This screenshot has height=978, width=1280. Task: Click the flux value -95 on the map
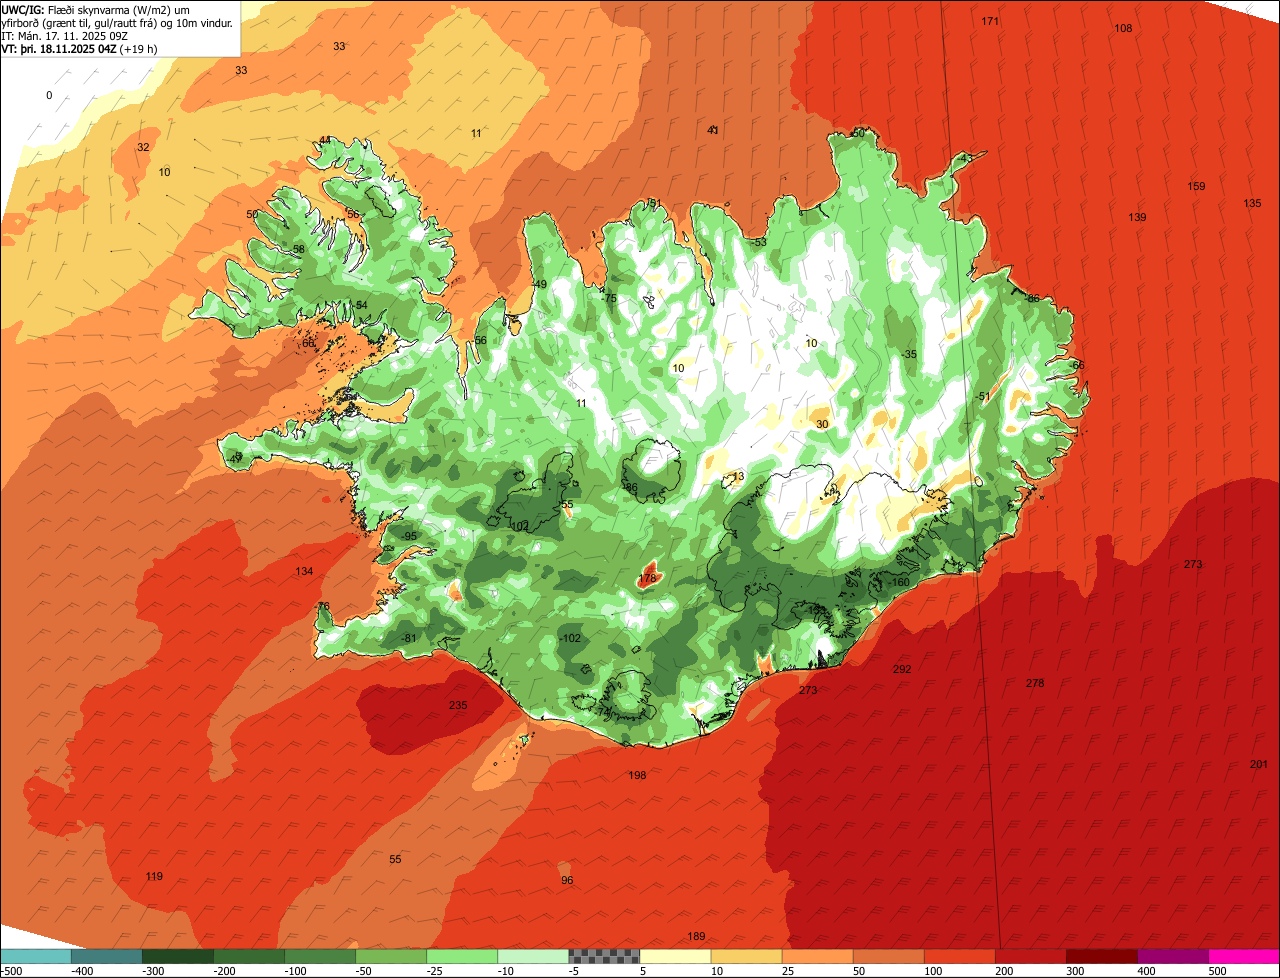(409, 536)
